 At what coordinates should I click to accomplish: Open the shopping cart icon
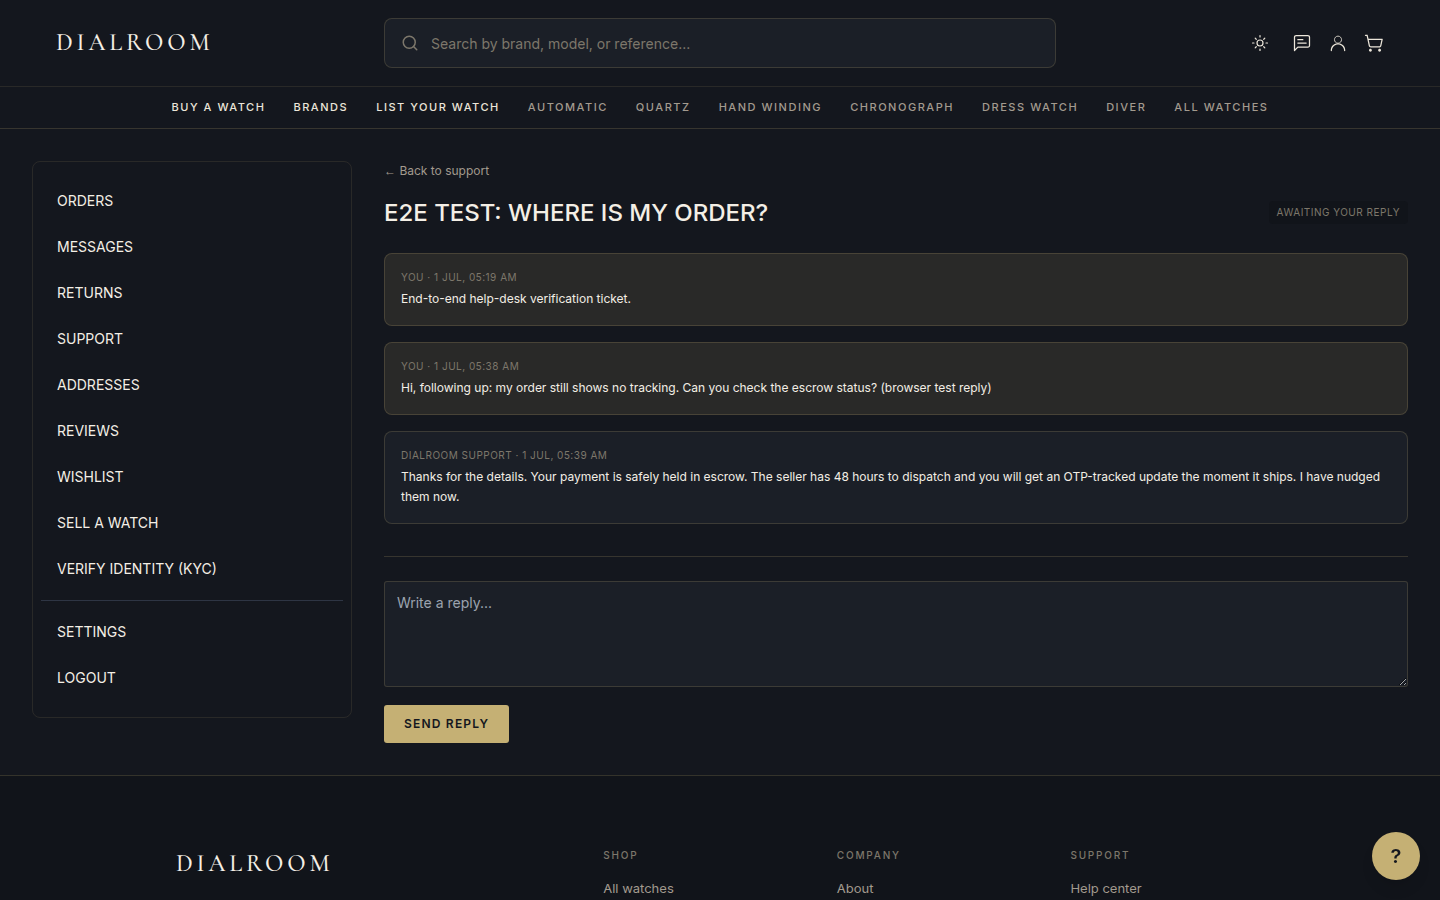1374,43
